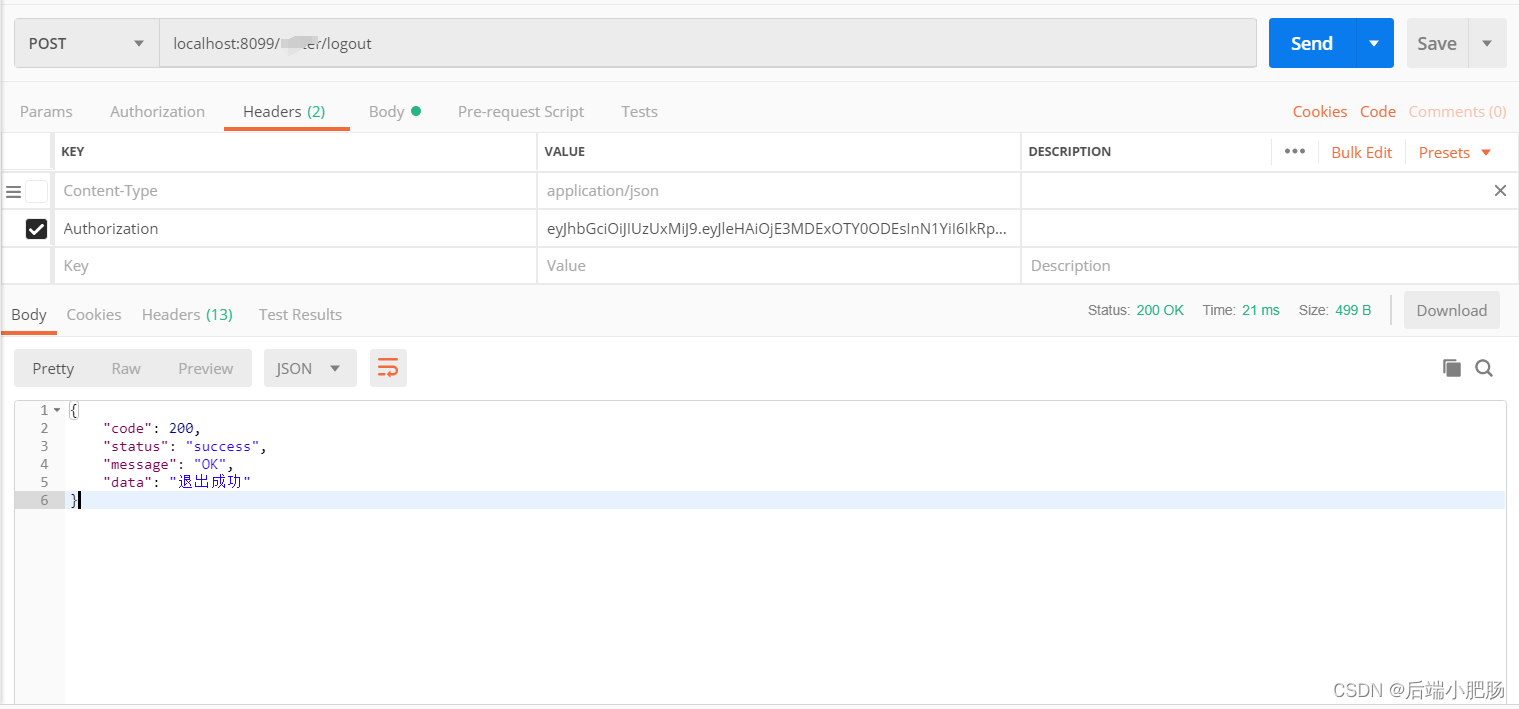The width and height of the screenshot is (1519, 709).
Task: Open response search with magnifier icon
Action: click(1484, 368)
